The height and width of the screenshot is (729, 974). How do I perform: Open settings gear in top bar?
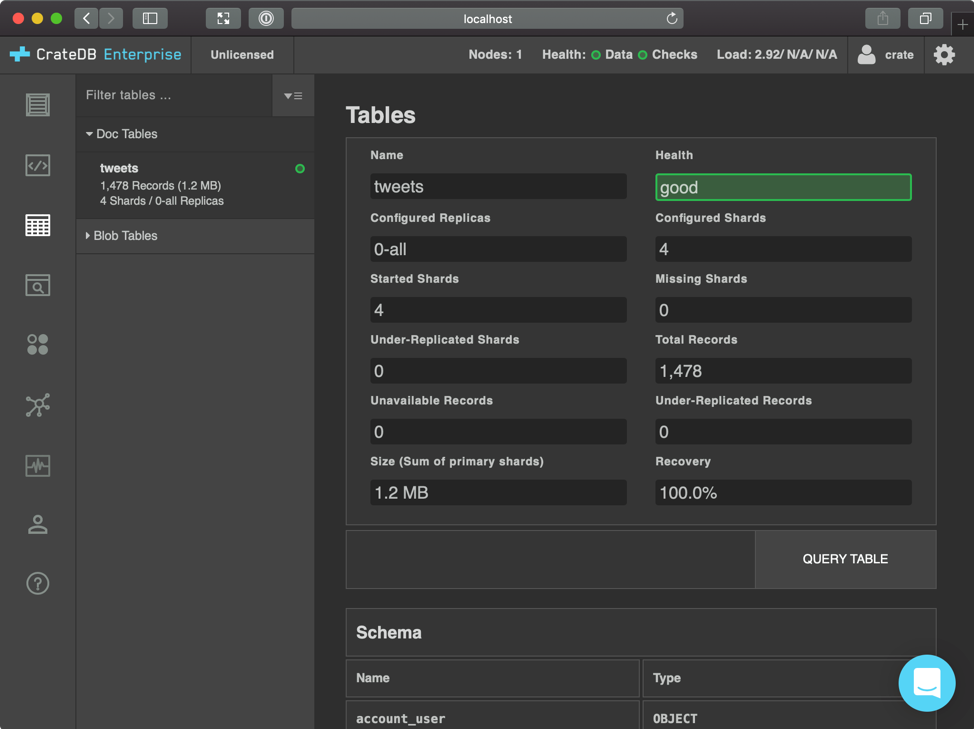point(944,55)
